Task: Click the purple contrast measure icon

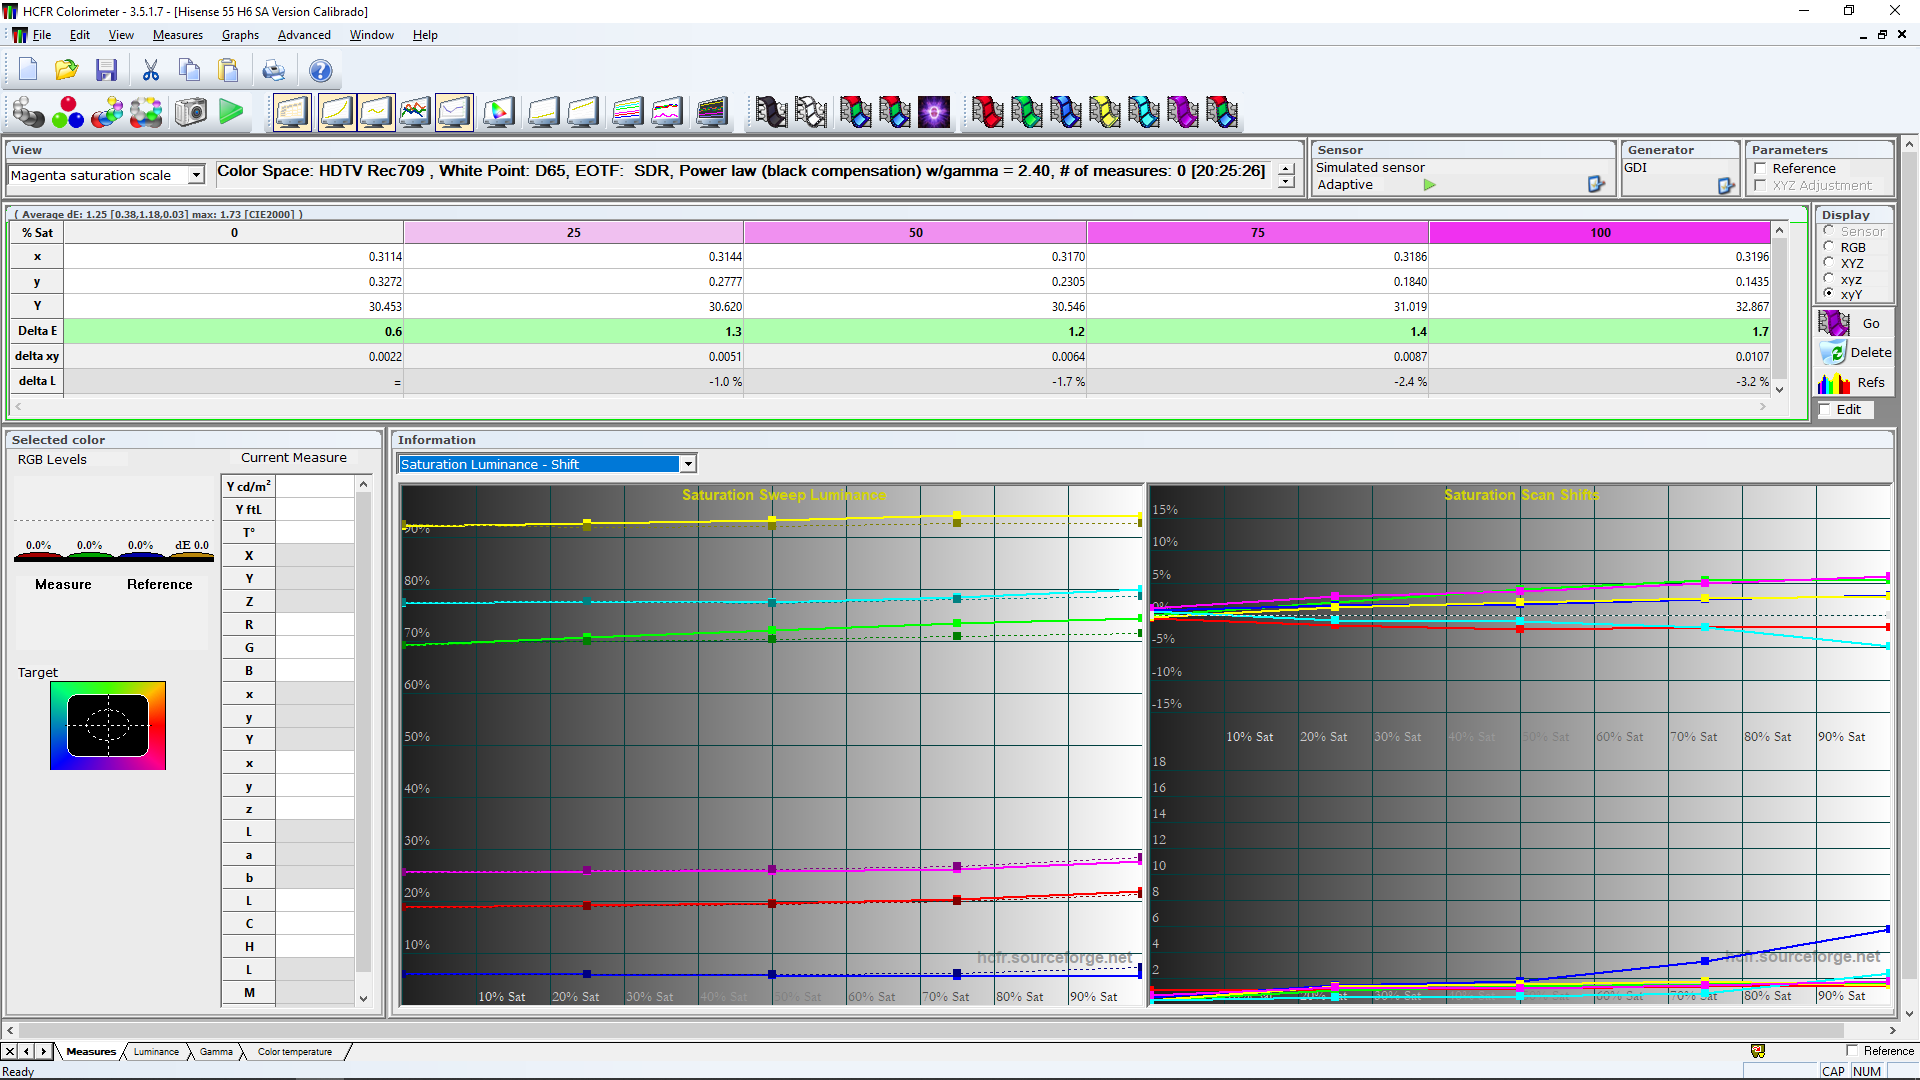Action: click(934, 112)
